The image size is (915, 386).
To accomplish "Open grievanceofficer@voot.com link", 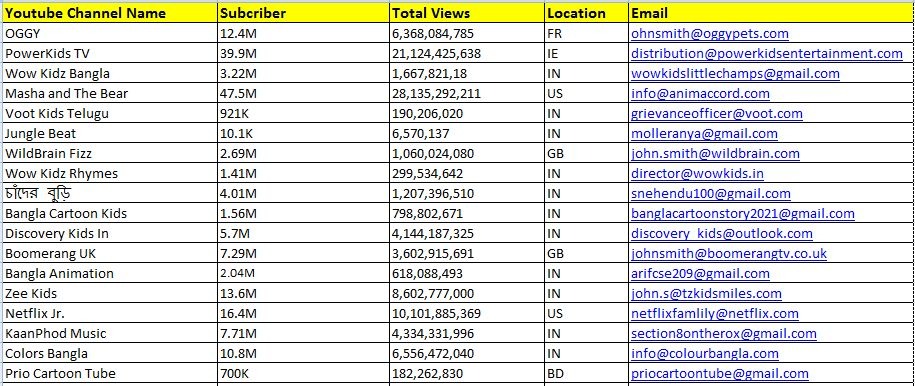I will 717,113.
